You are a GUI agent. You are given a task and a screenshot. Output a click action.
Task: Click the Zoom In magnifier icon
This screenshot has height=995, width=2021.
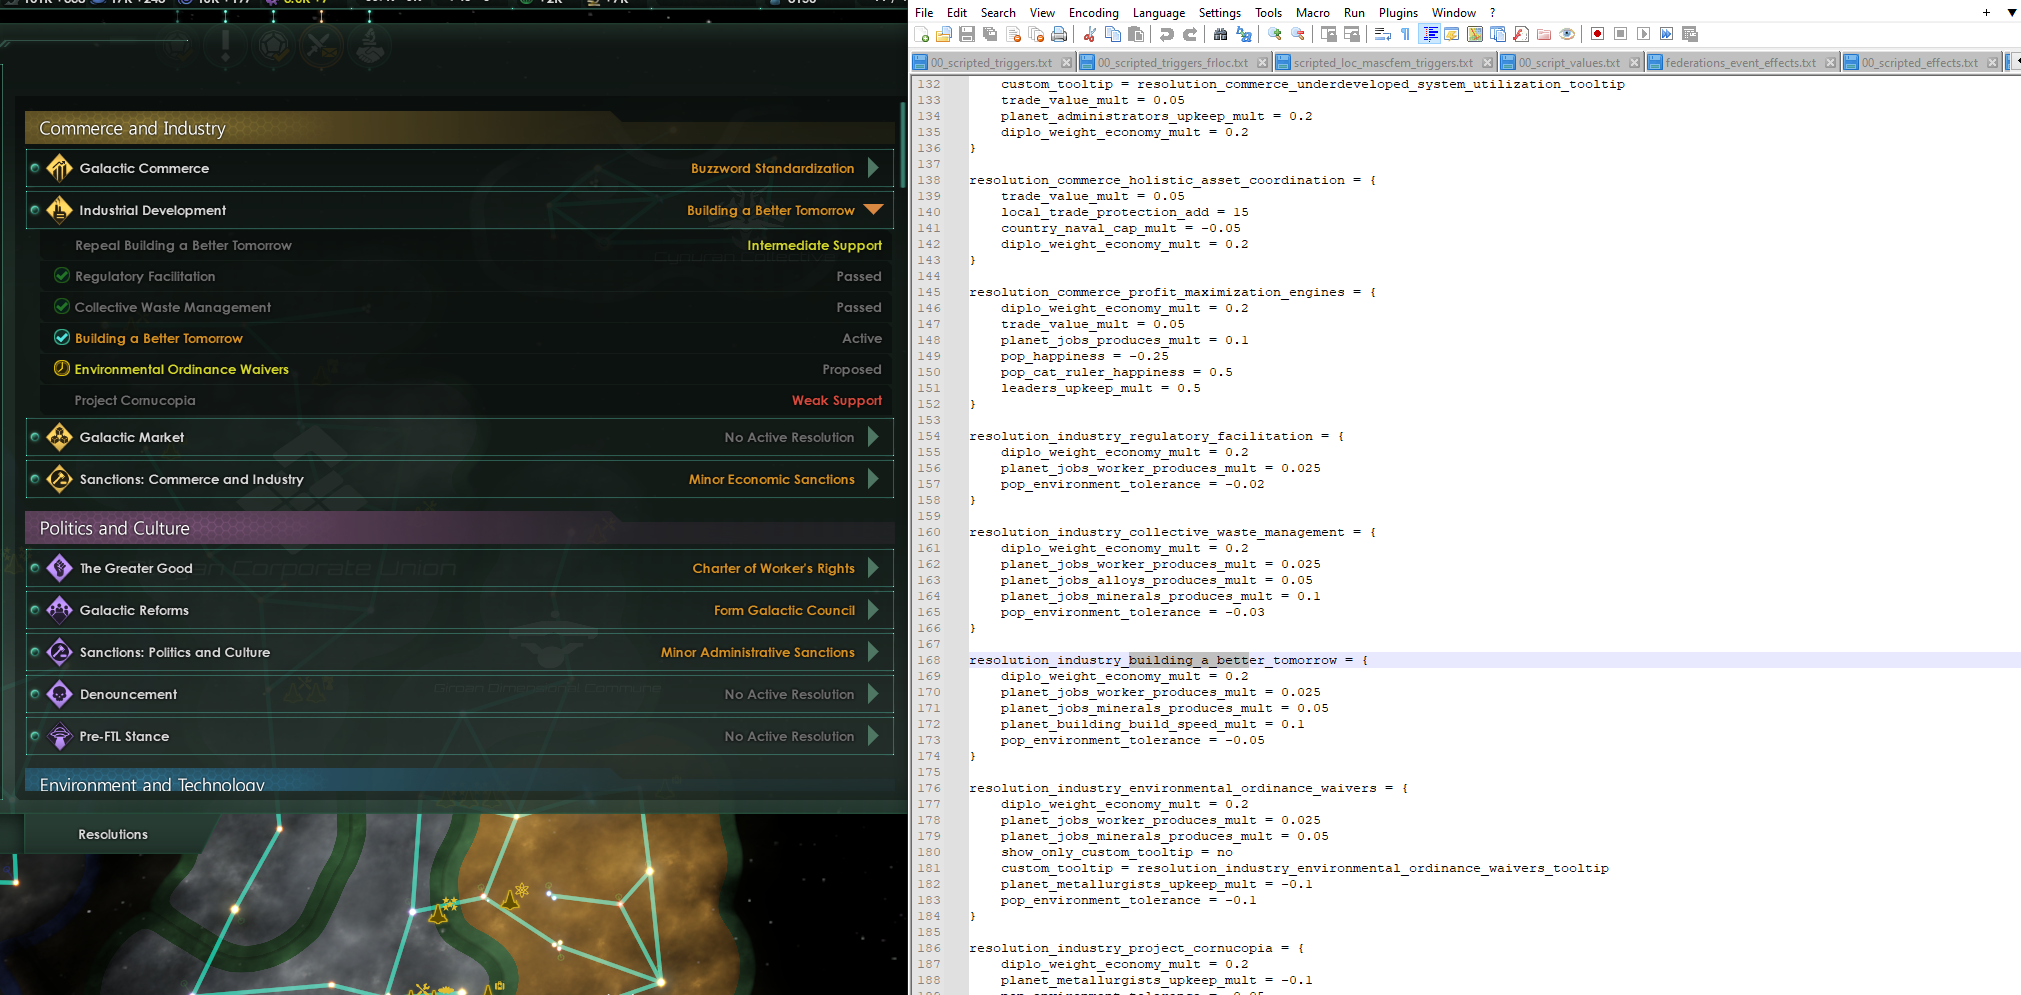[x=1274, y=34]
